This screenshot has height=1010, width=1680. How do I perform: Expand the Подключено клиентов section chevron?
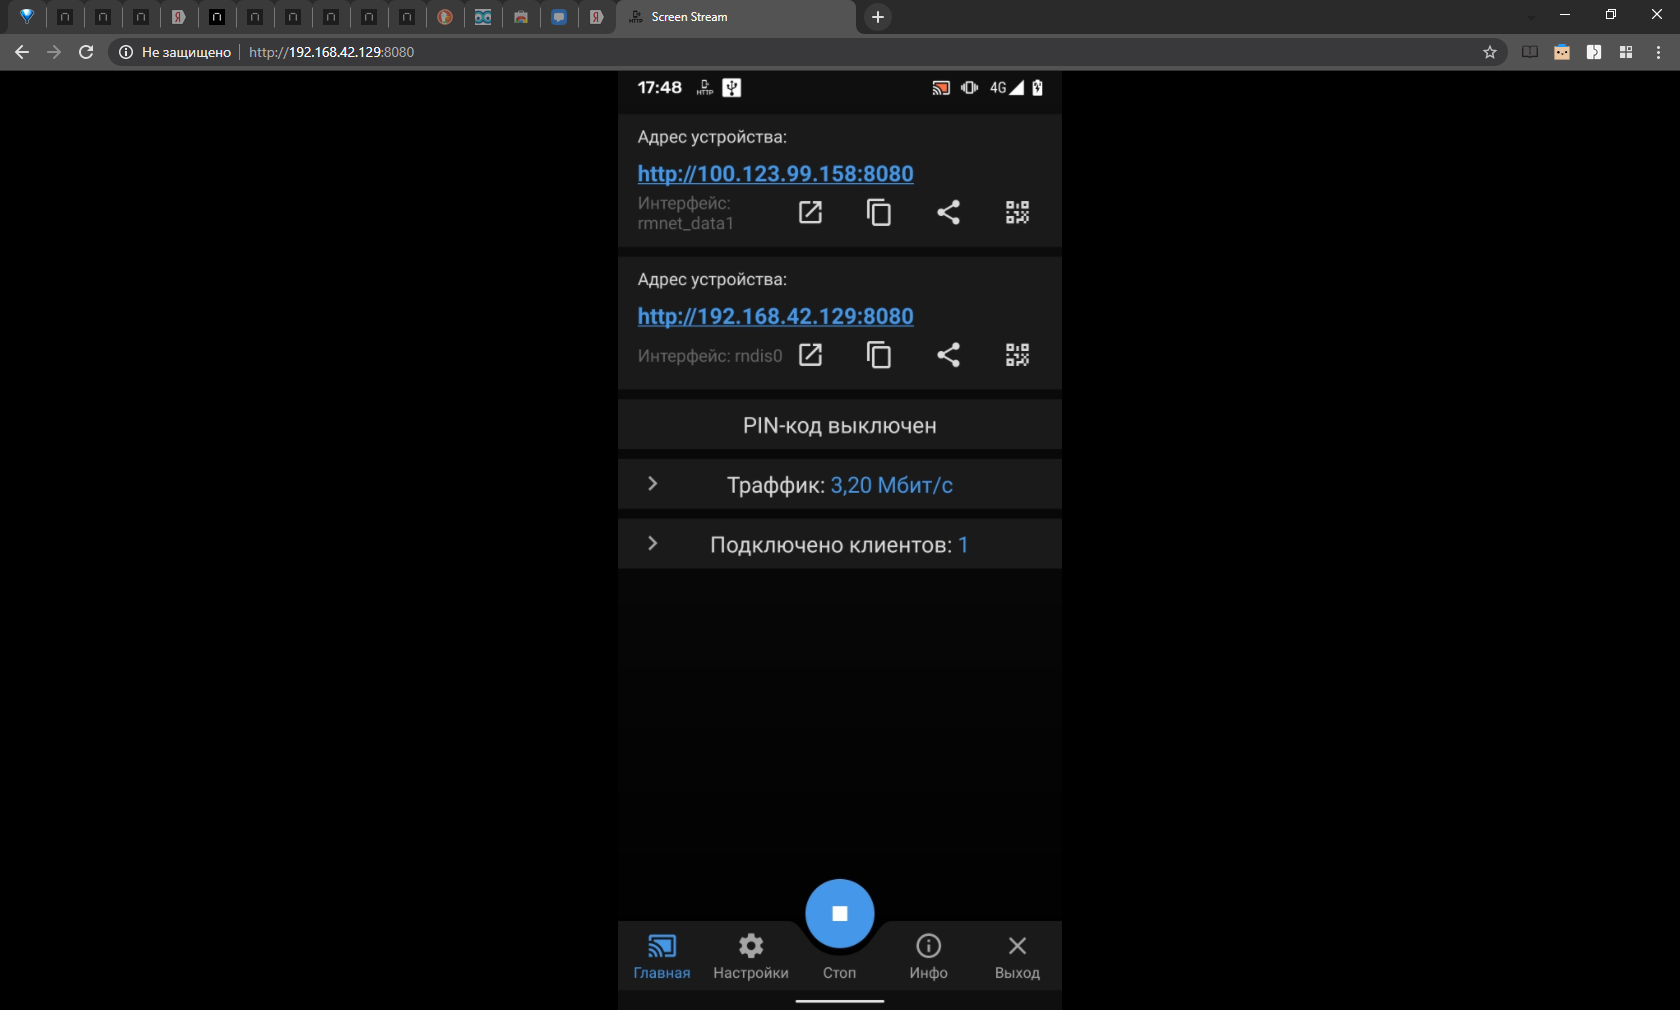tap(652, 543)
